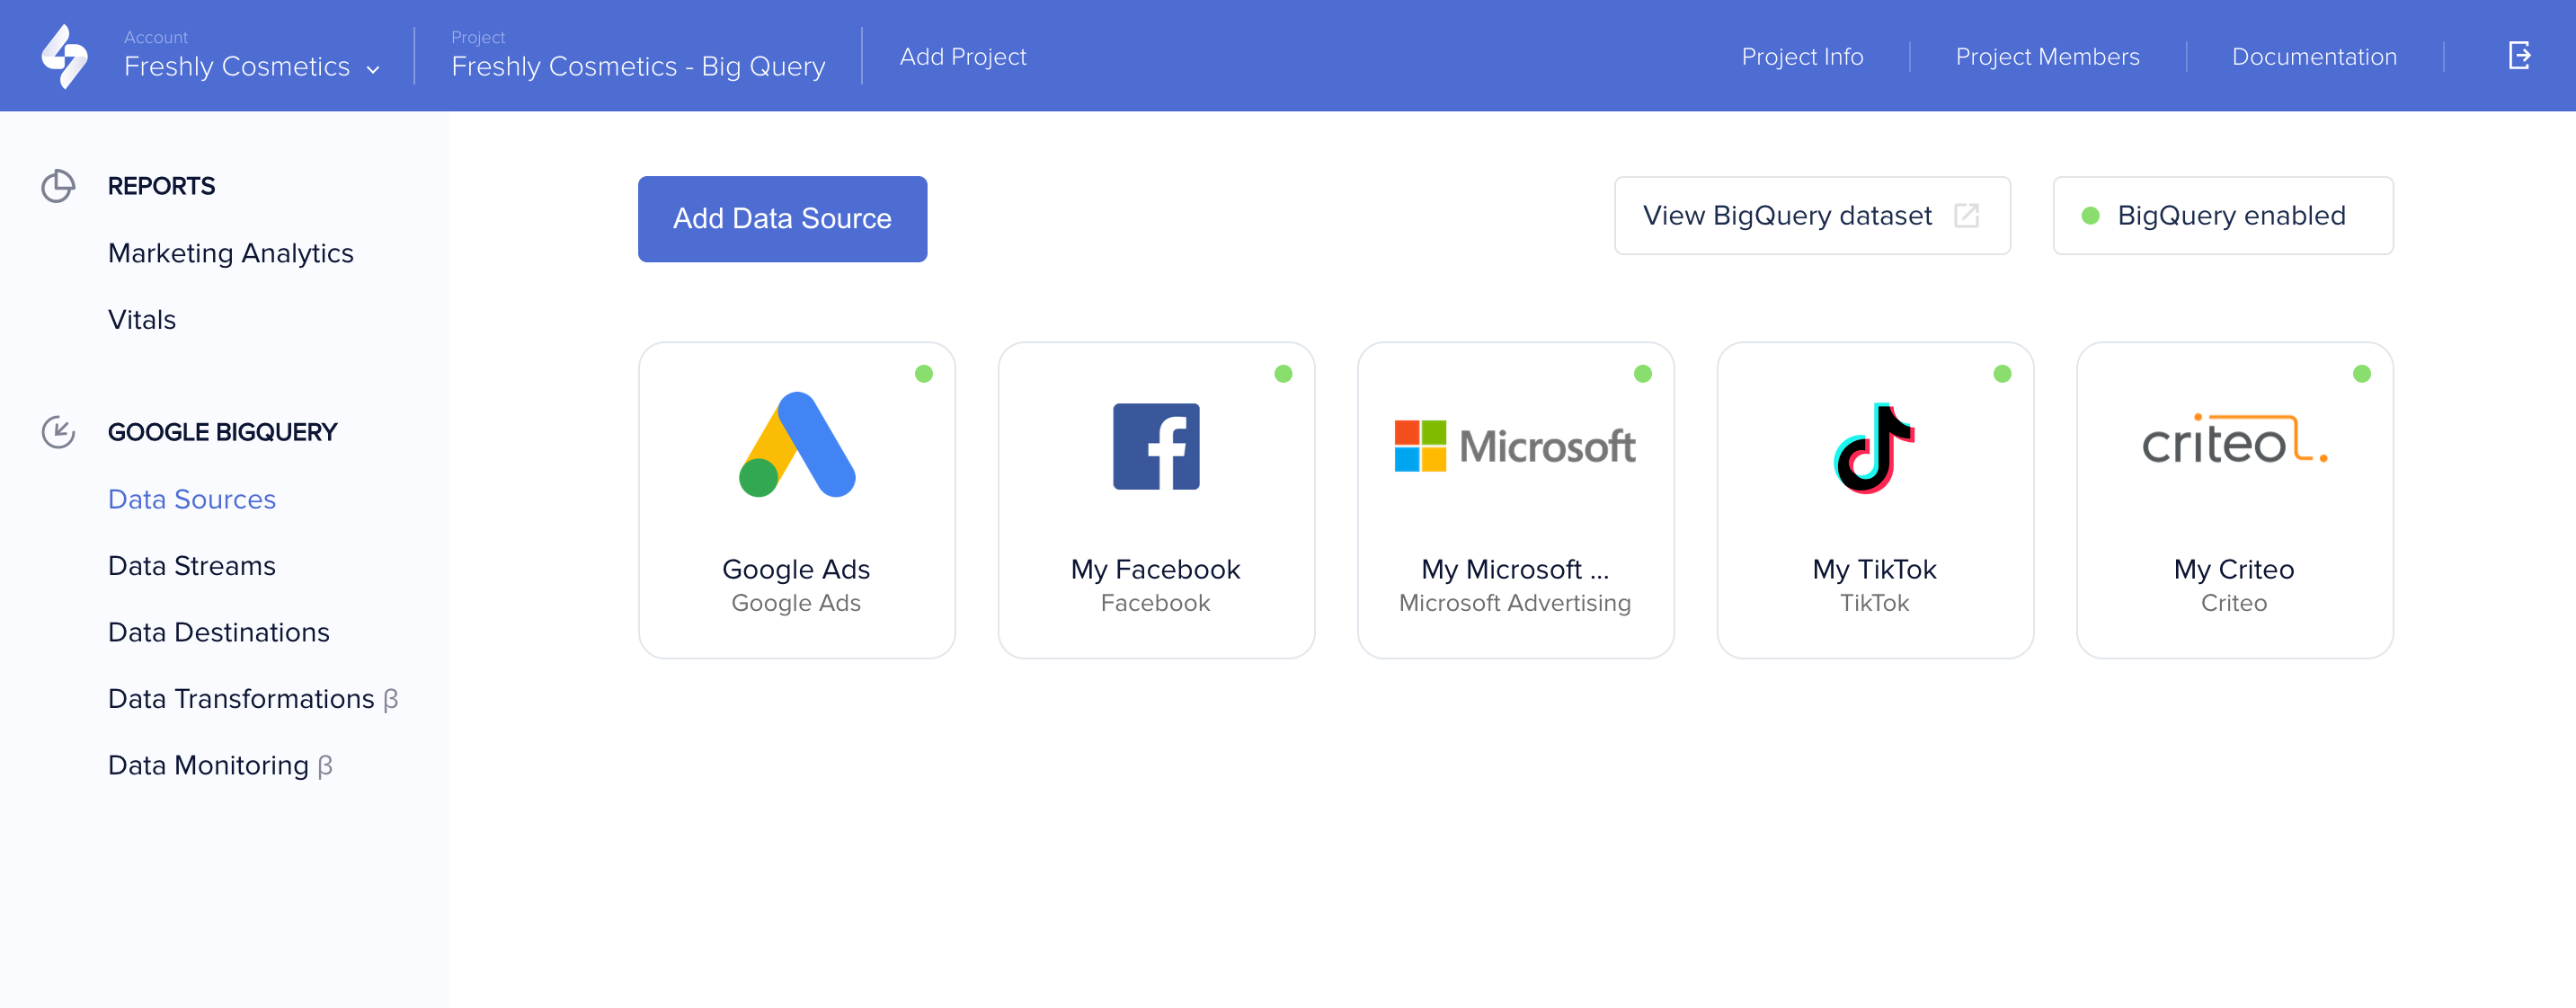Click the Google Ads logo icon
Viewport: 2576px width, 1008px height.
point(797,445)
